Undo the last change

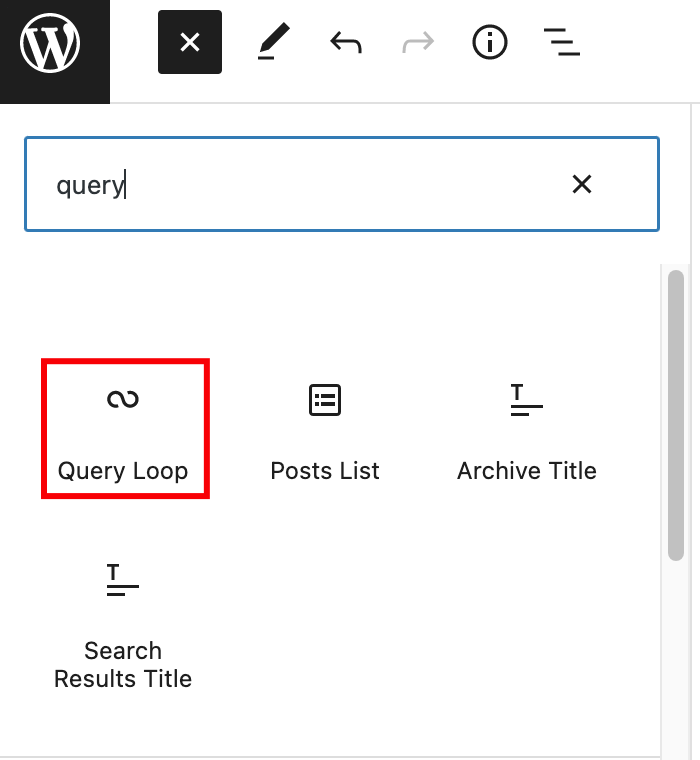coord(345,42)
